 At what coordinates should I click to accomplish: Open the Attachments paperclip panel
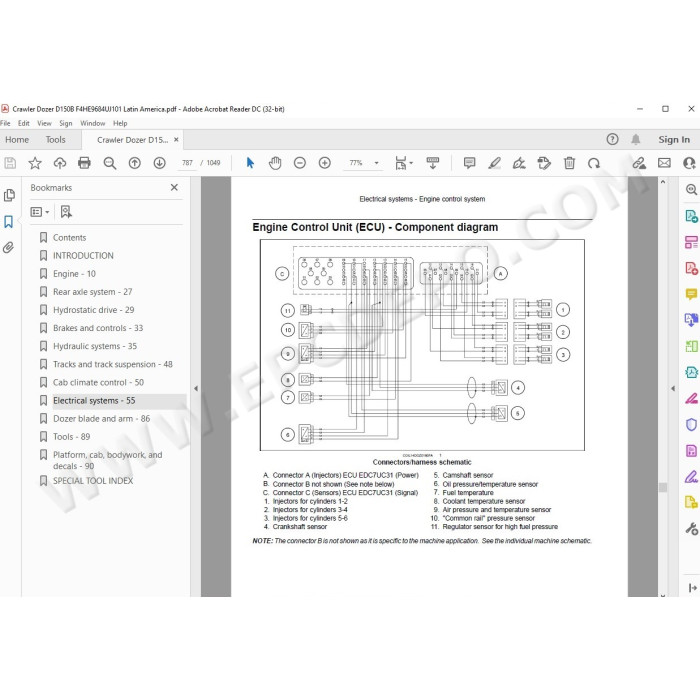pos(8,247)
